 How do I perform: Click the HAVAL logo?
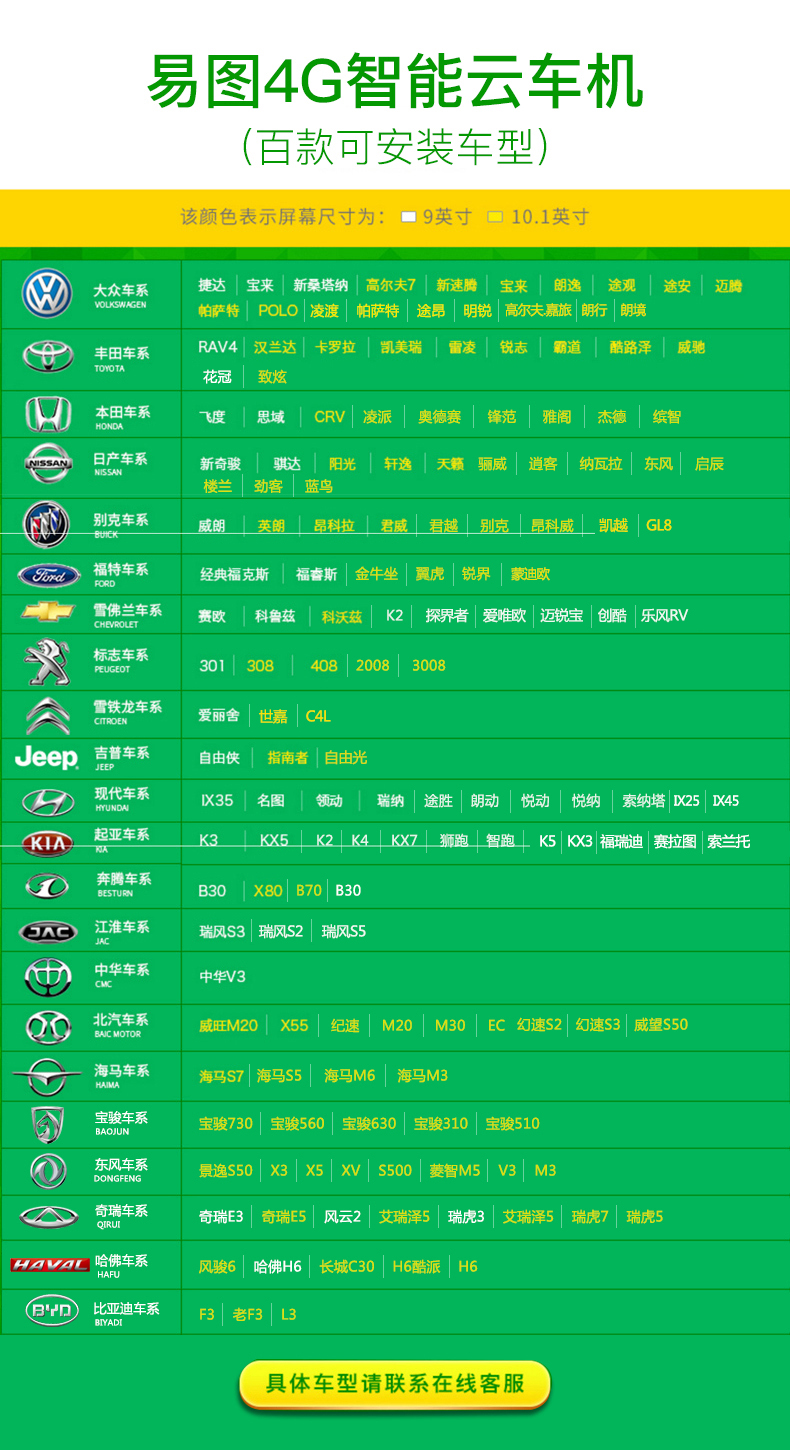[x=49, y=1264]
